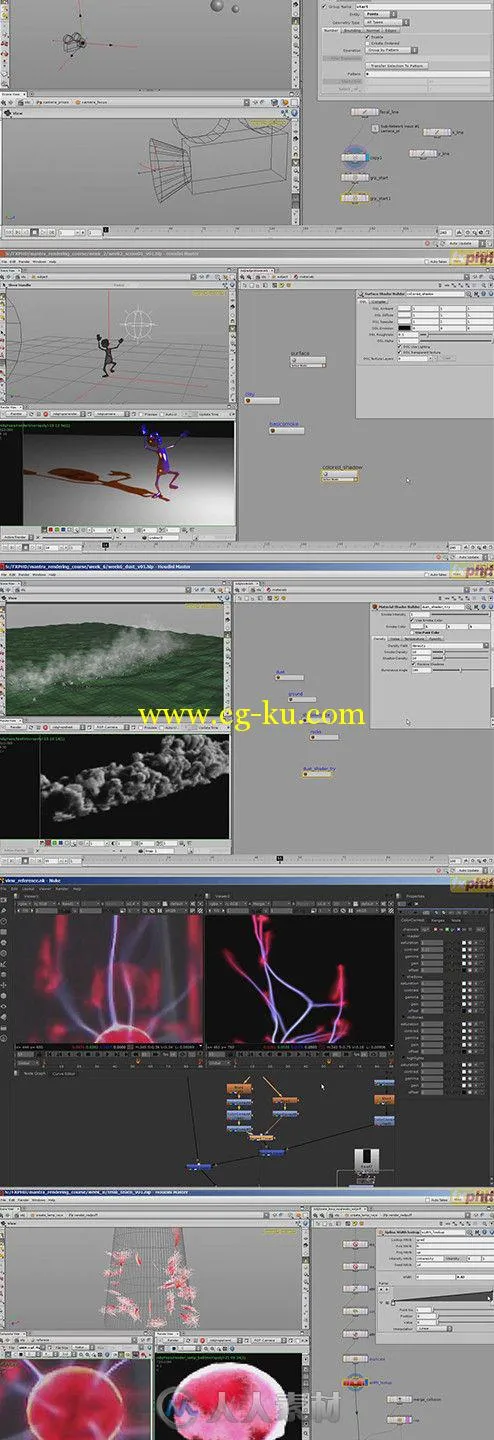Image resolution: width=494 pixels, height=1440 pixels.
Task: Select the grp_start1 node icon
Action: coord(355,197)
